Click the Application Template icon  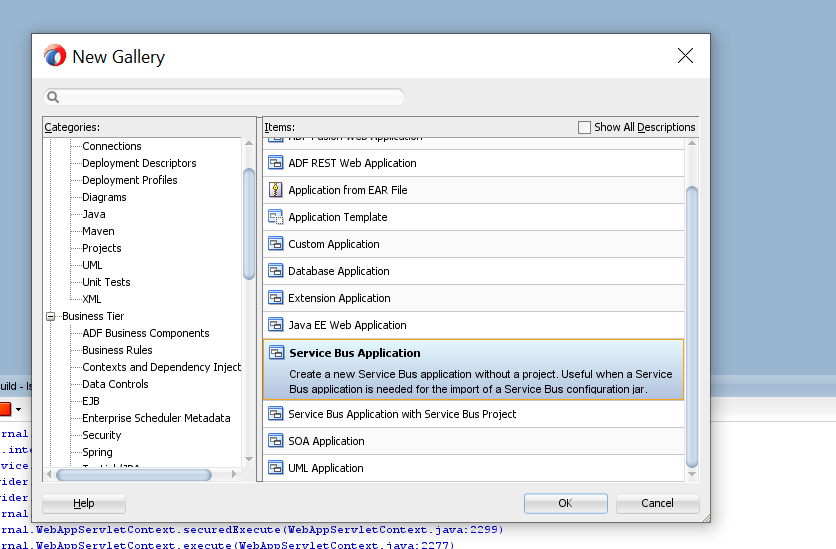pyautogui.click(x=276, y=217)
